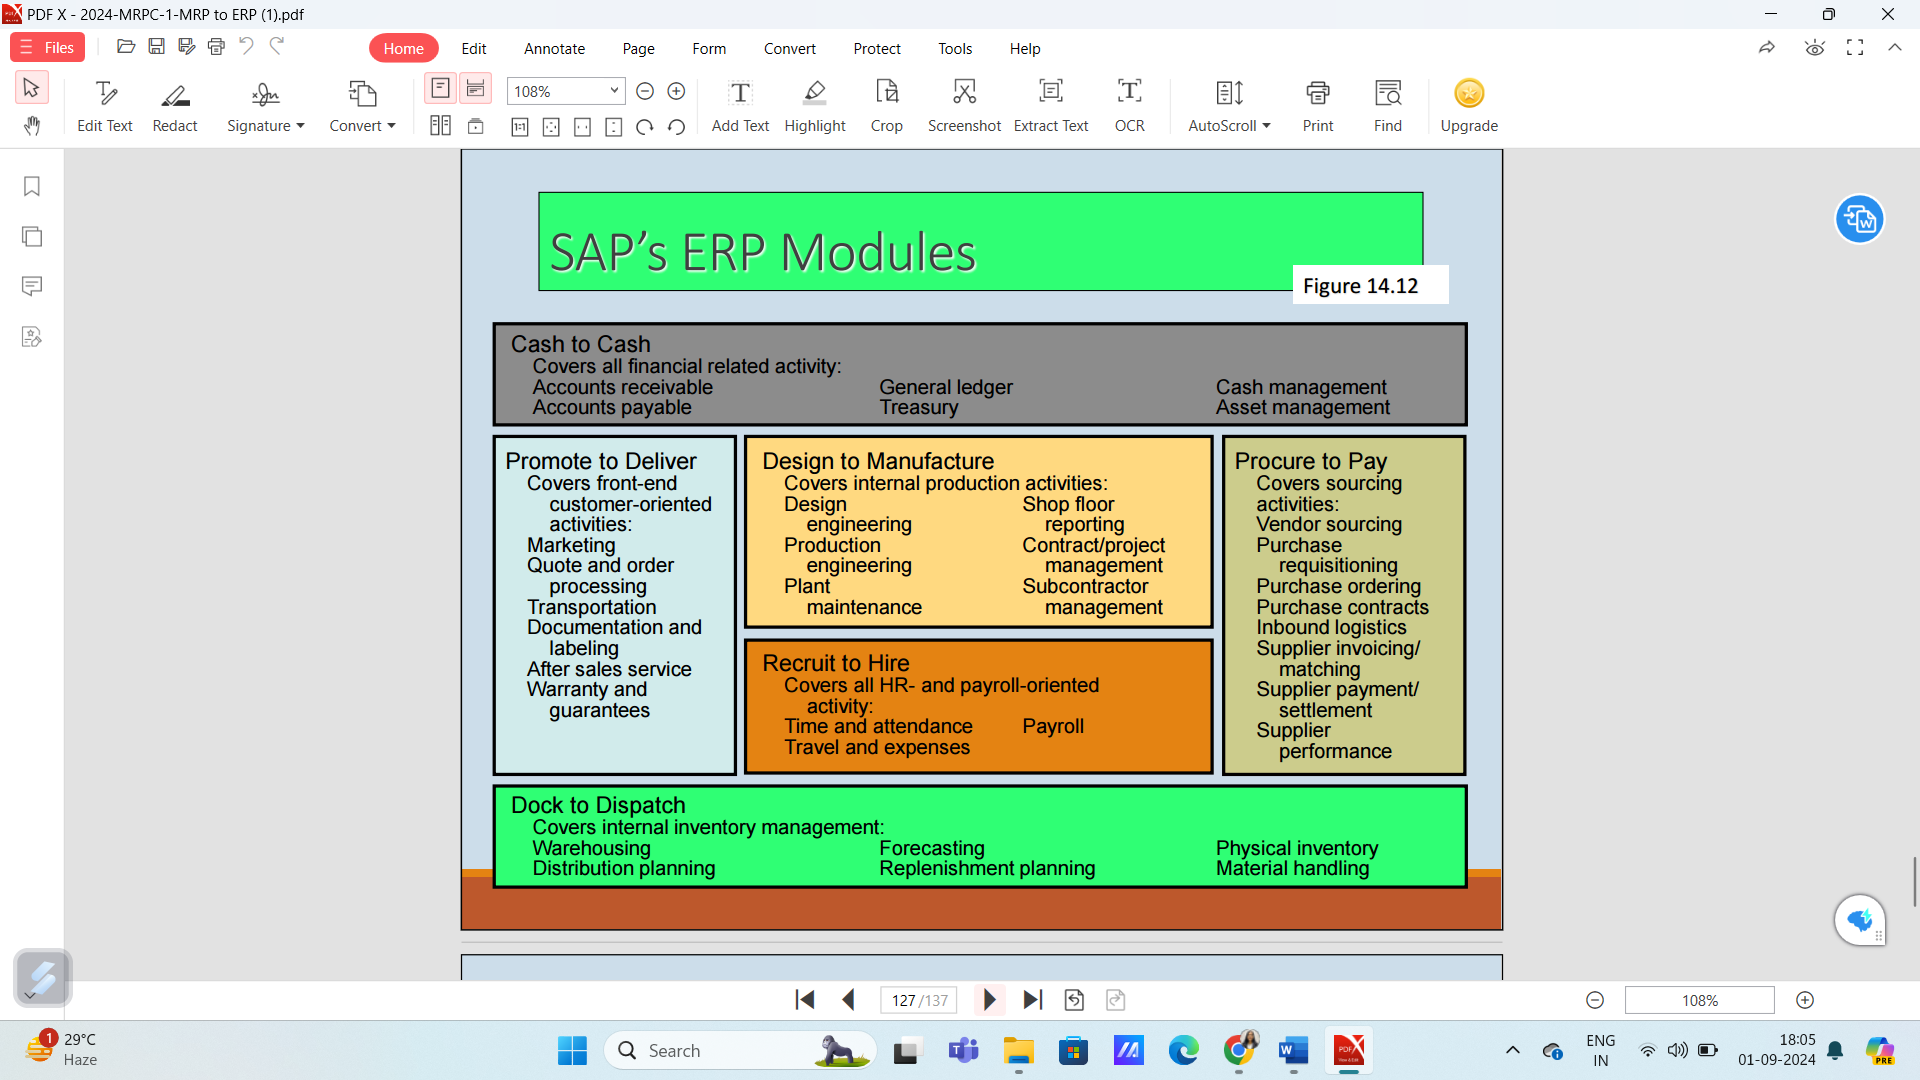The height and width of the screenshot is (1080, 1920).
Task: Open the Form ribbon tab
Action: tap(709, 48)
